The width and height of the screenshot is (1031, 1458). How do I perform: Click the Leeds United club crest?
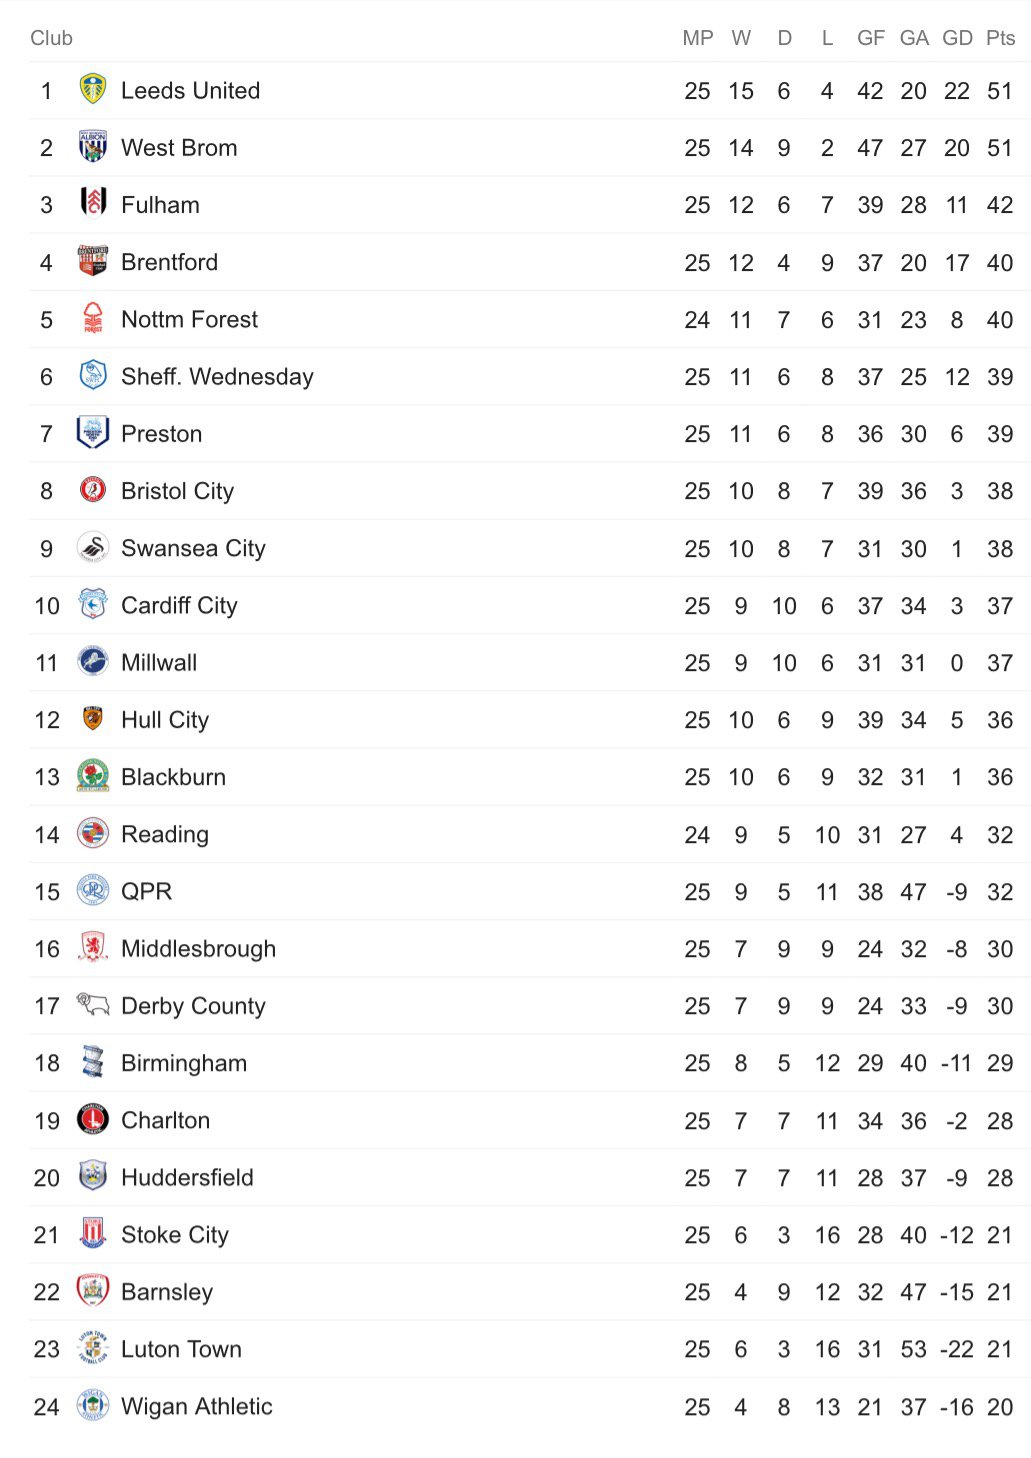pyautogui.click(x=93, y=90)
